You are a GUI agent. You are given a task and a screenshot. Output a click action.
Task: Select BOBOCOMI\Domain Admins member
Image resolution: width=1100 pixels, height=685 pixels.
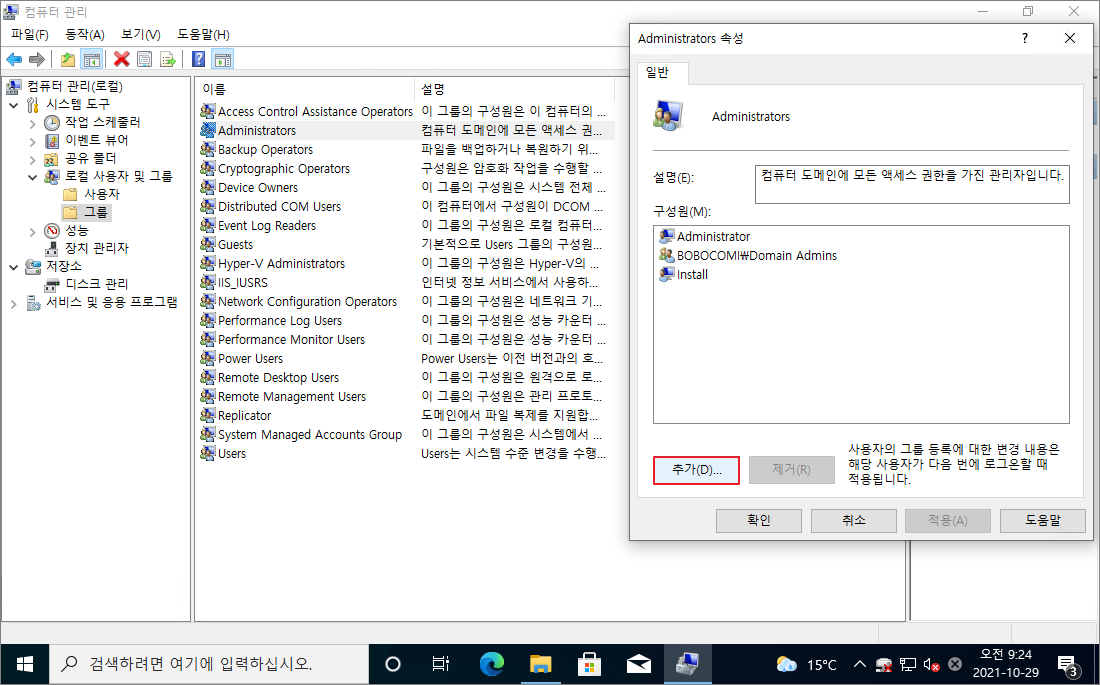(748, 255)
